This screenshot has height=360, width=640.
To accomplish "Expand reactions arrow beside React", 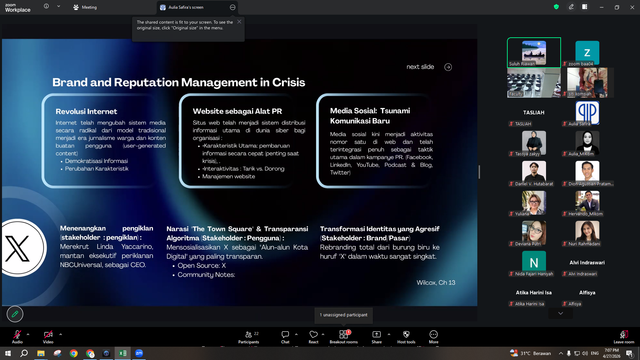I will click(x=323, y=334).
